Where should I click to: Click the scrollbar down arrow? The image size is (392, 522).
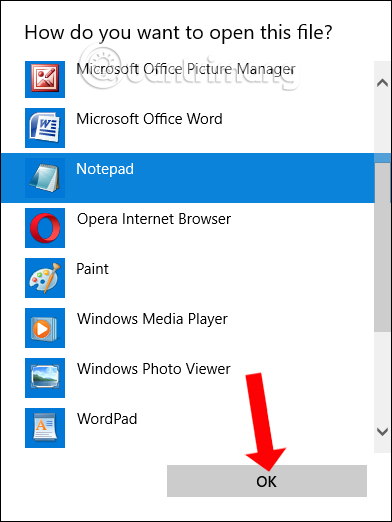382,432
